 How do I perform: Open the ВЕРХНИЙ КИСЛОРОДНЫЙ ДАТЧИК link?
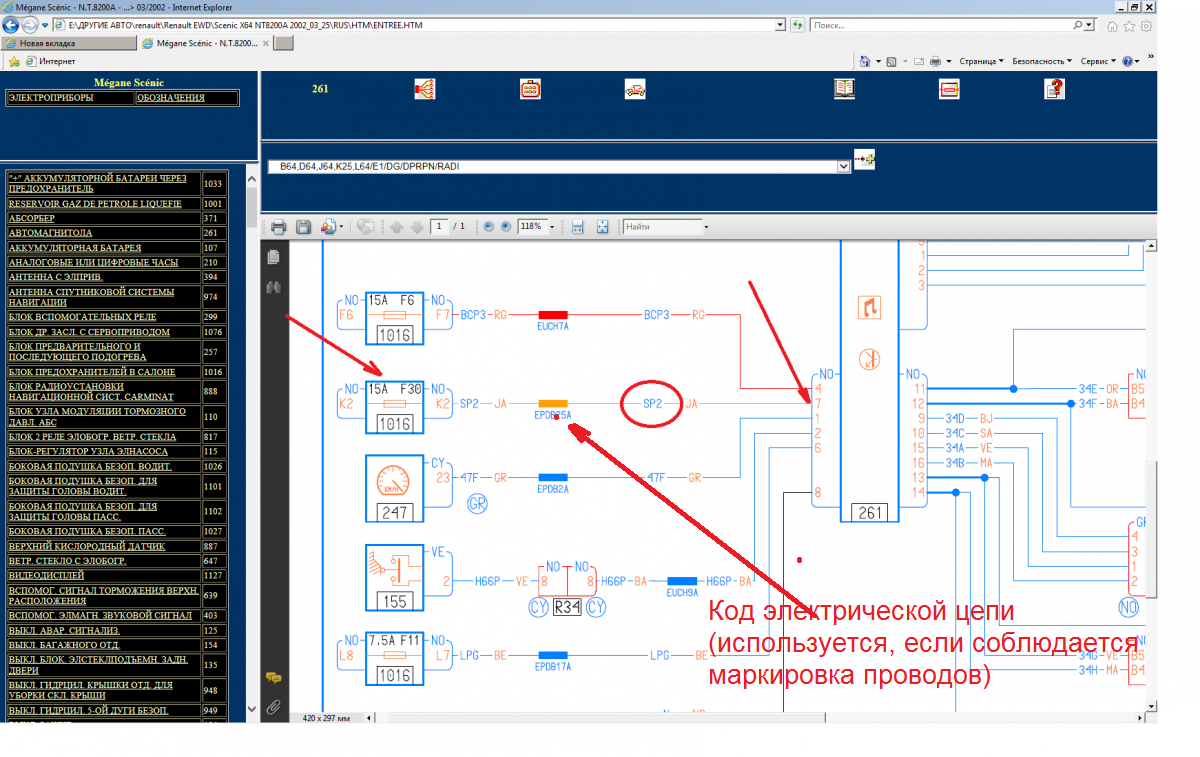87,546
